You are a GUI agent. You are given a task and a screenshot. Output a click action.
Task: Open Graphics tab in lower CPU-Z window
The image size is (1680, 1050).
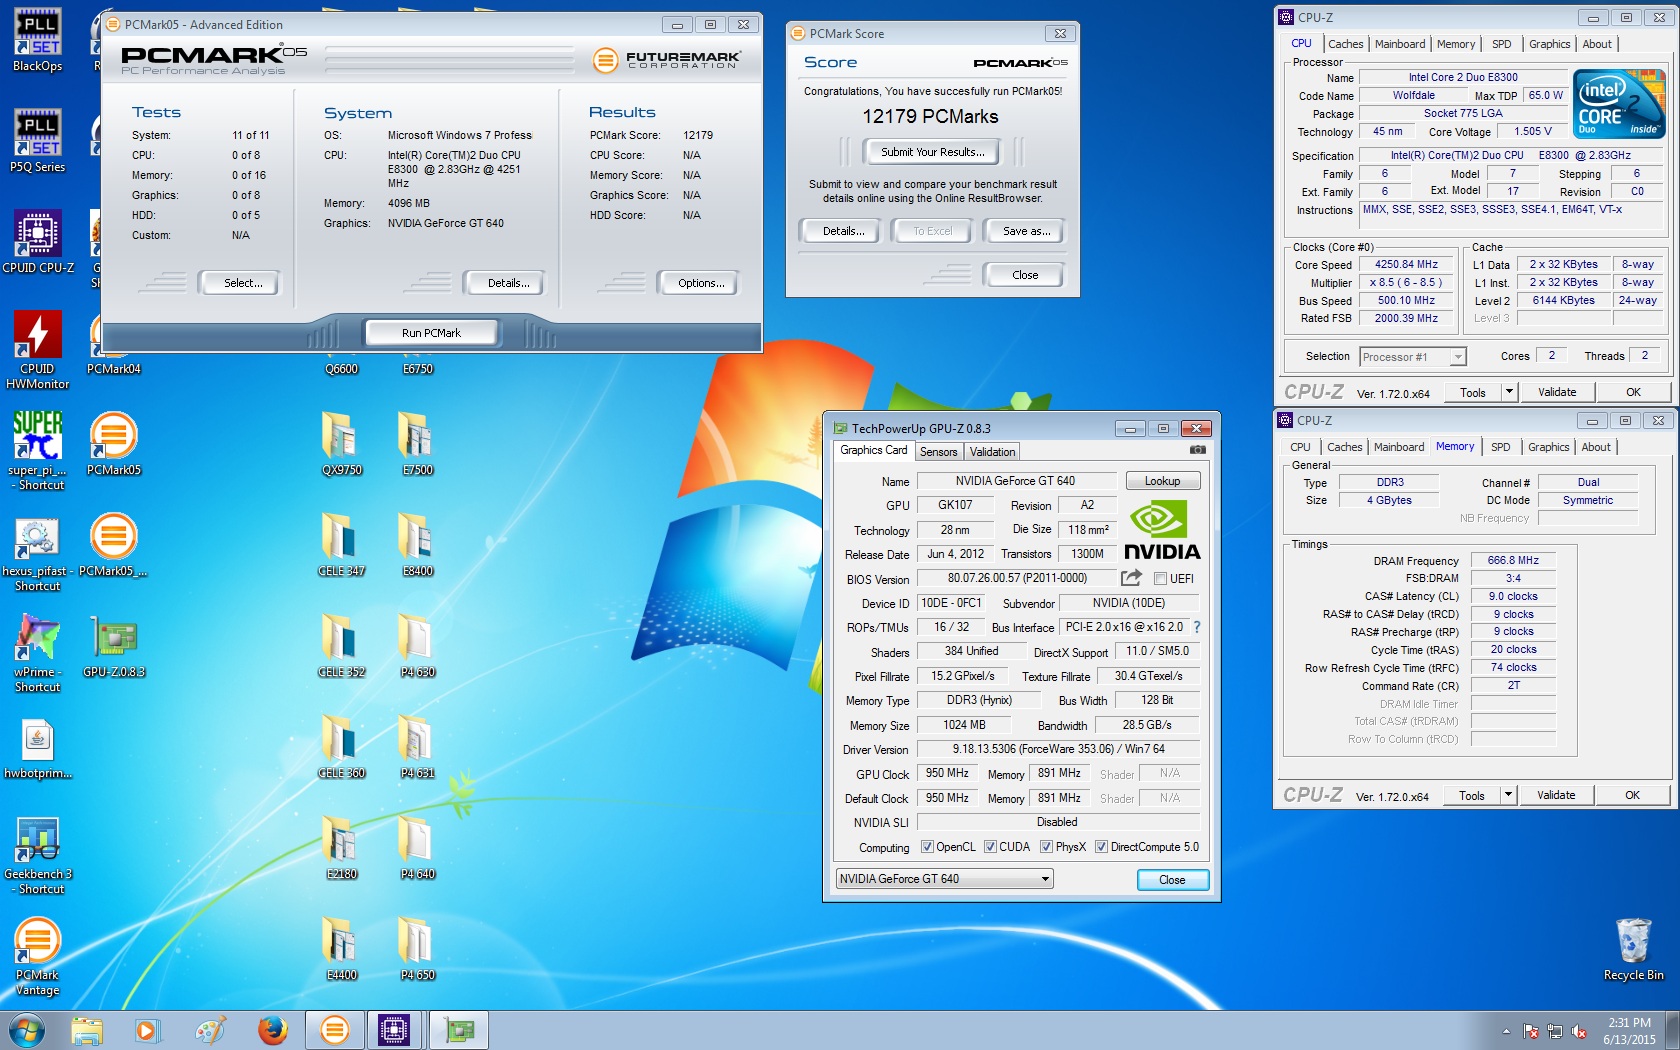[1548, 447]
